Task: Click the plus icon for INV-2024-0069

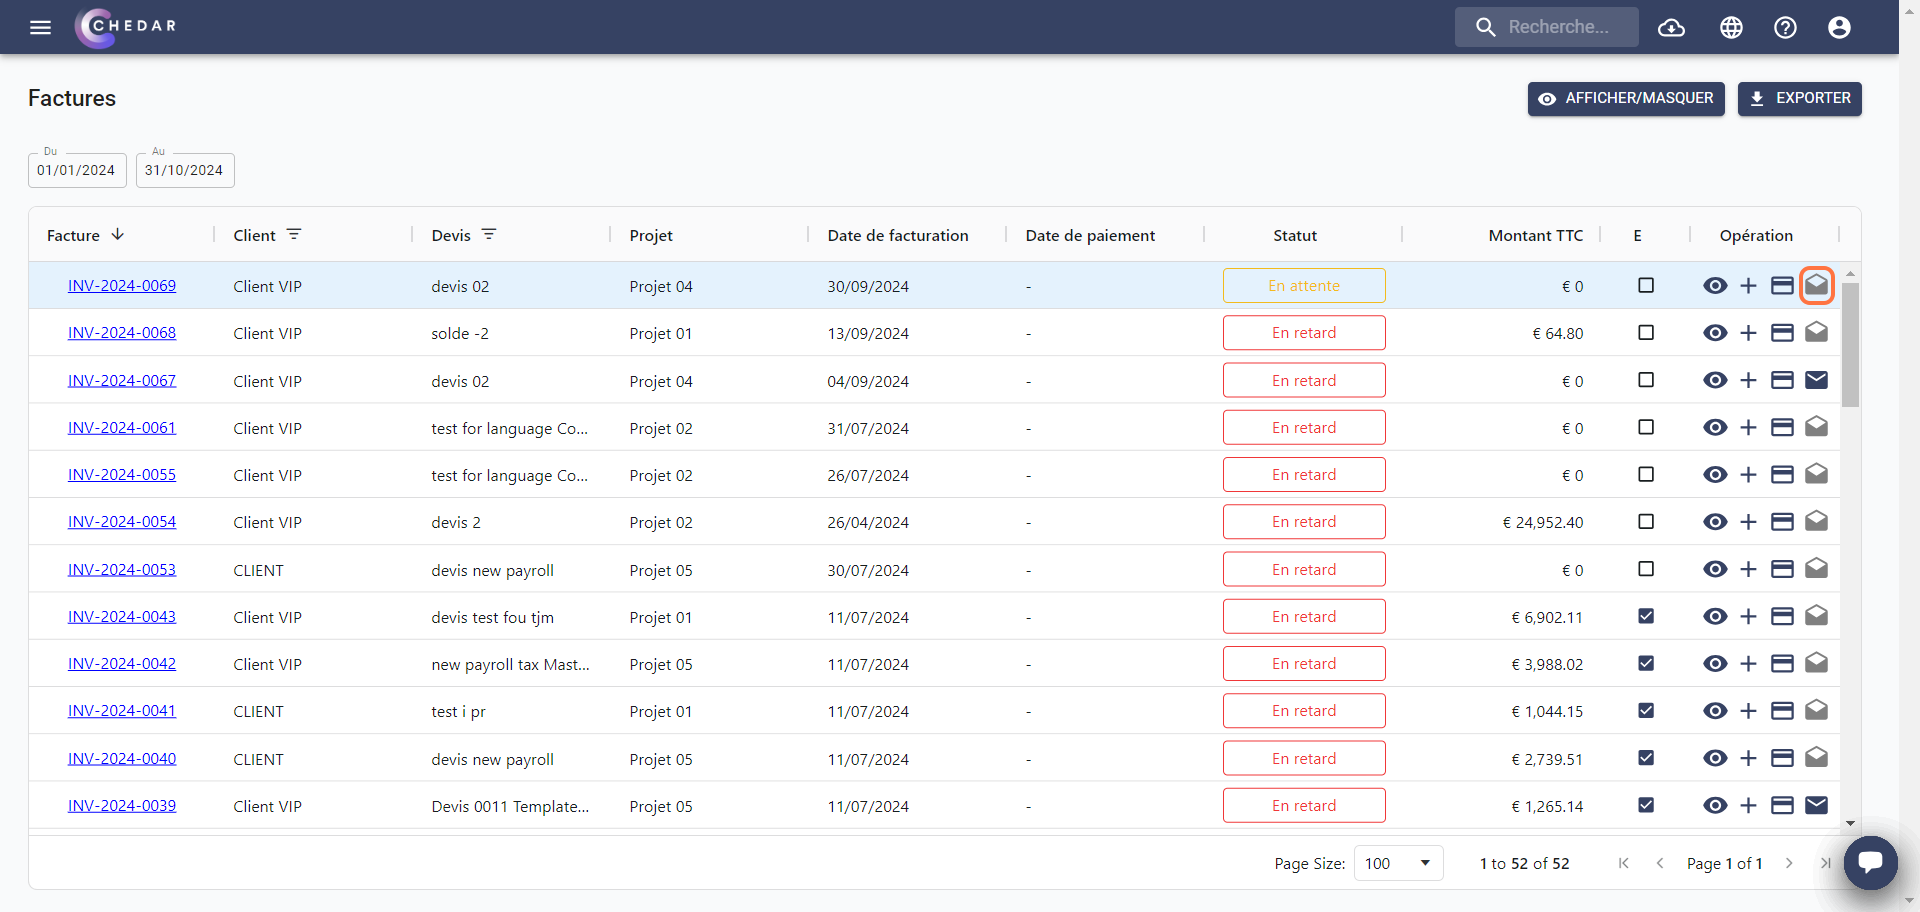Action: [x=1748, y=286]
